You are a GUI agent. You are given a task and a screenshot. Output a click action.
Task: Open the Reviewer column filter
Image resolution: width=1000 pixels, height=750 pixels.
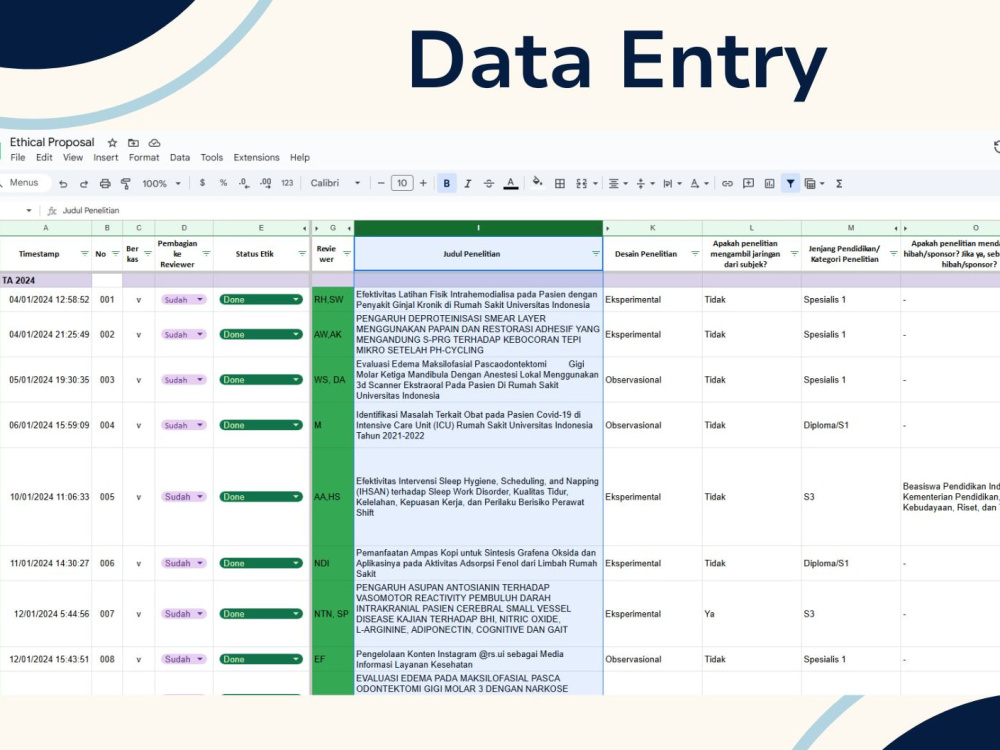point(346,254)
